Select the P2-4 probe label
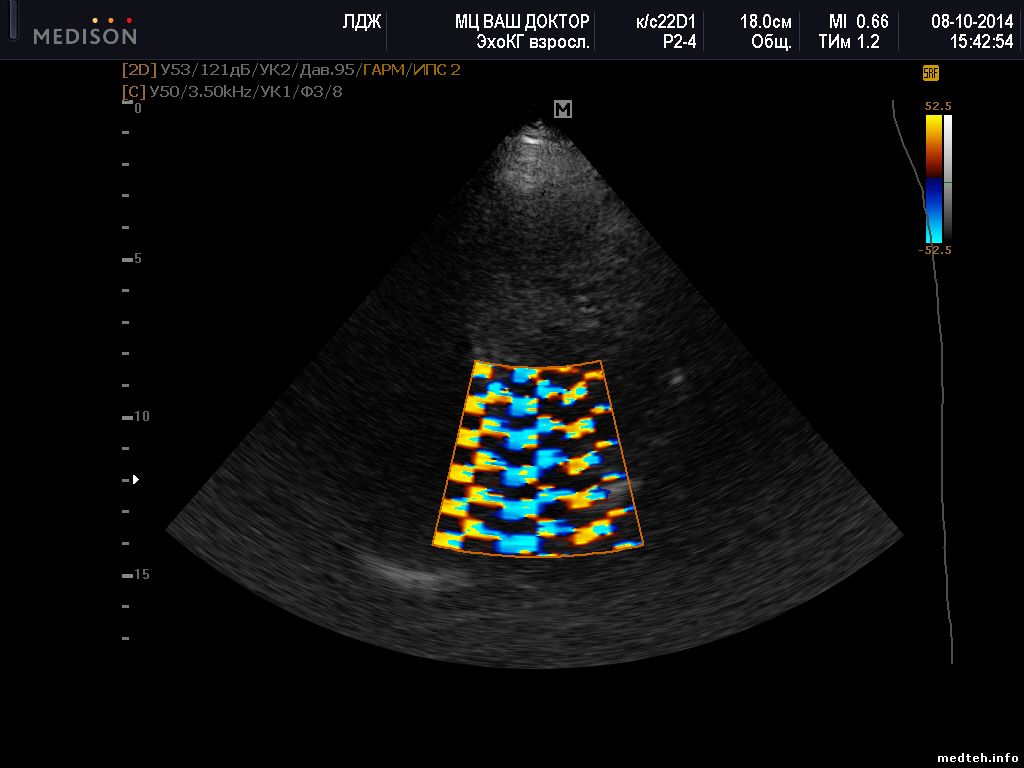The height and width of the screenshot is (768, 1024). click(679, 42)
